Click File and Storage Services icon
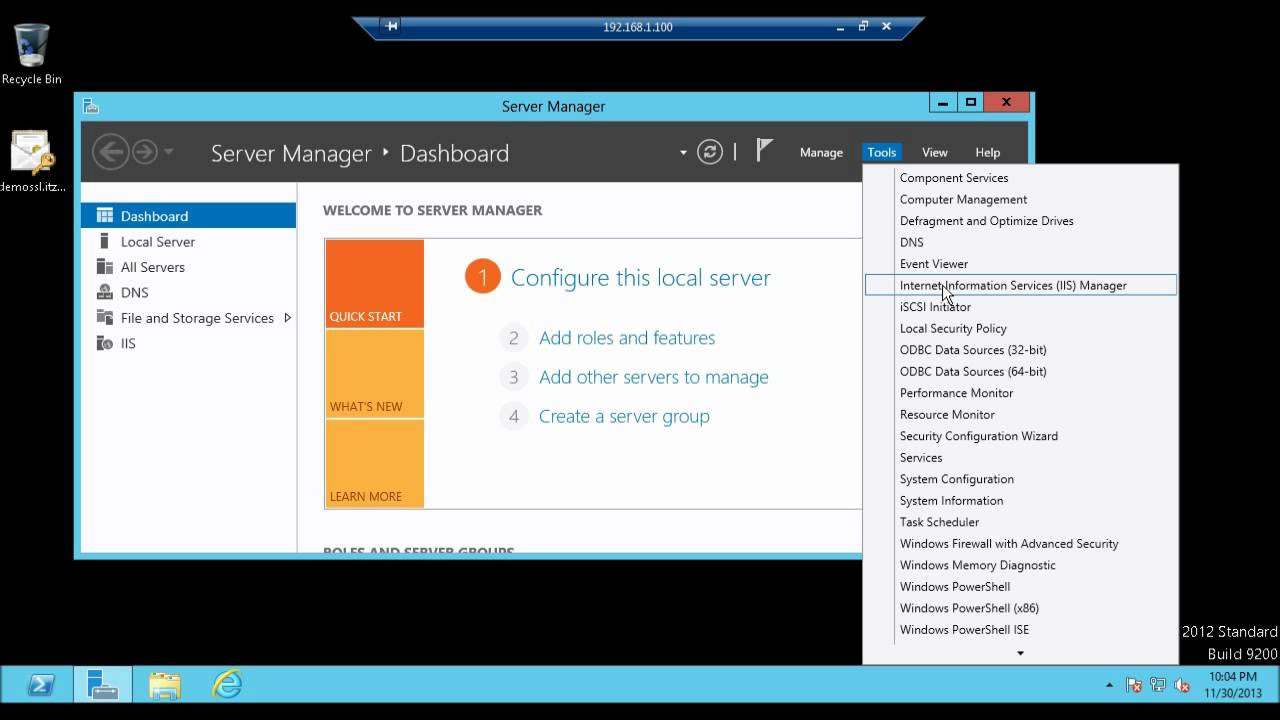Viewport: 1280px width, 720px height. point(104,318)
